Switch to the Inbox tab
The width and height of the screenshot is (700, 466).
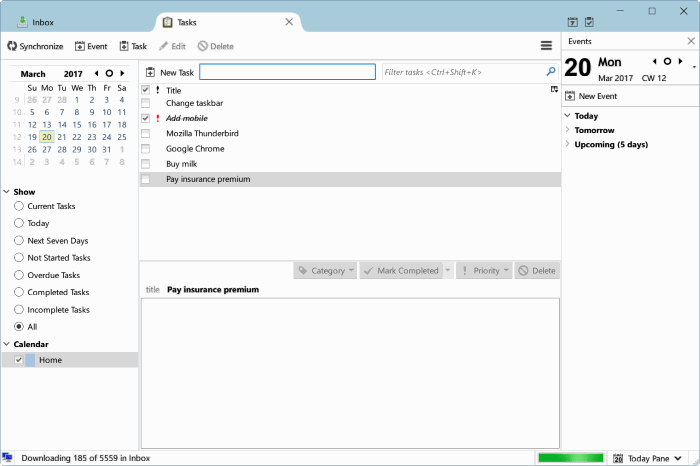click(36, 22)
